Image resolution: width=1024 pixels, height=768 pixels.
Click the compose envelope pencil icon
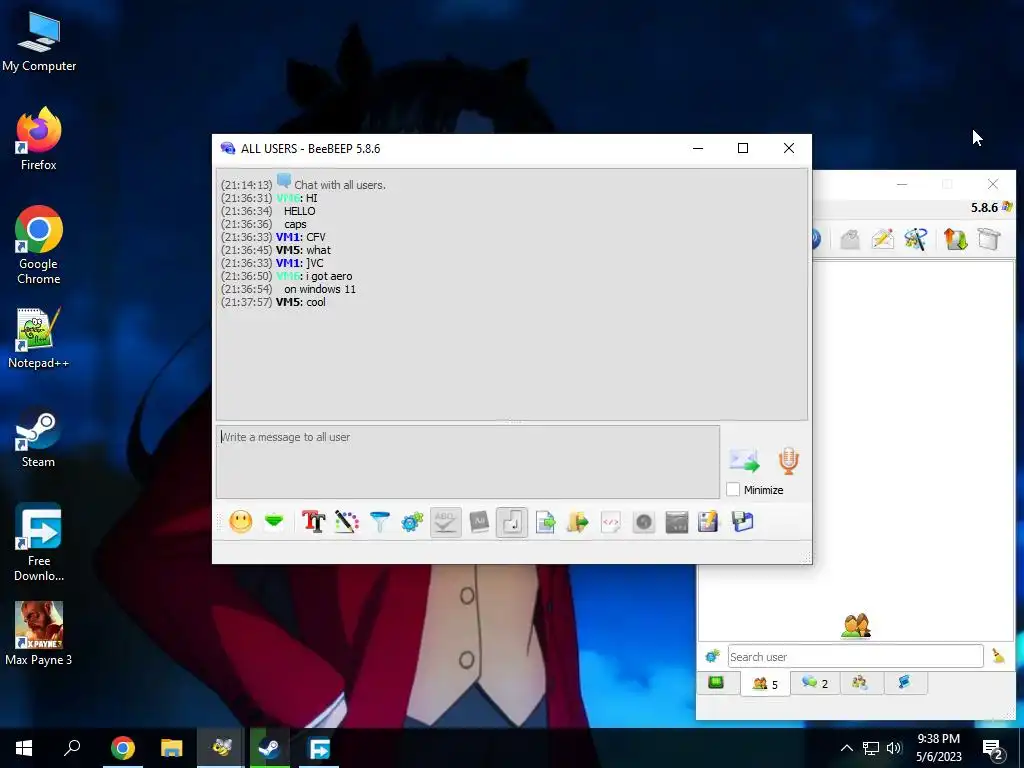pyautogui.click(x=882, y=239)
